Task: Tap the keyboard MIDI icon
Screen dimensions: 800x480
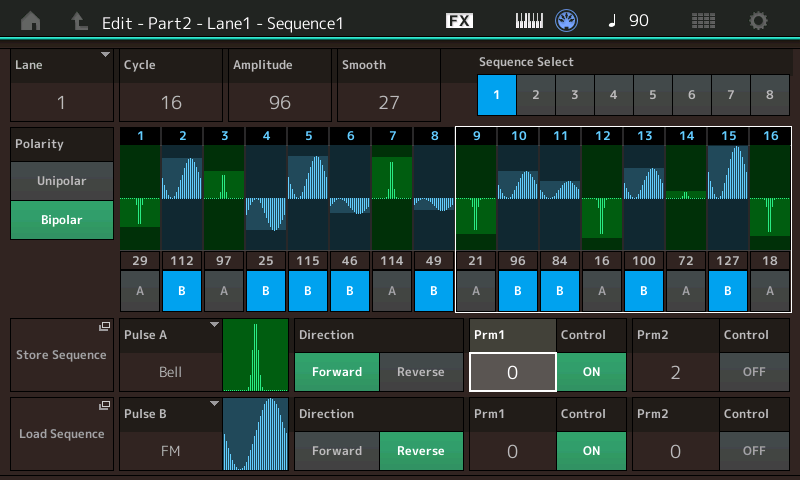Action: [x=529, y=20]
